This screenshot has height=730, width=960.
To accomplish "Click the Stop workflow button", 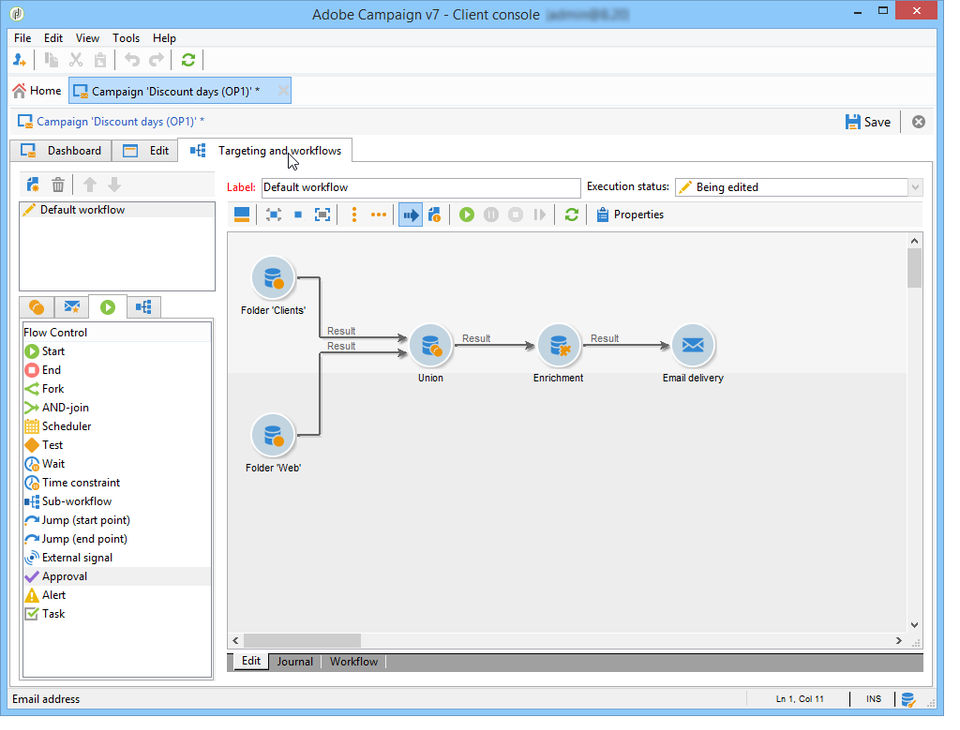I will 516,215.
